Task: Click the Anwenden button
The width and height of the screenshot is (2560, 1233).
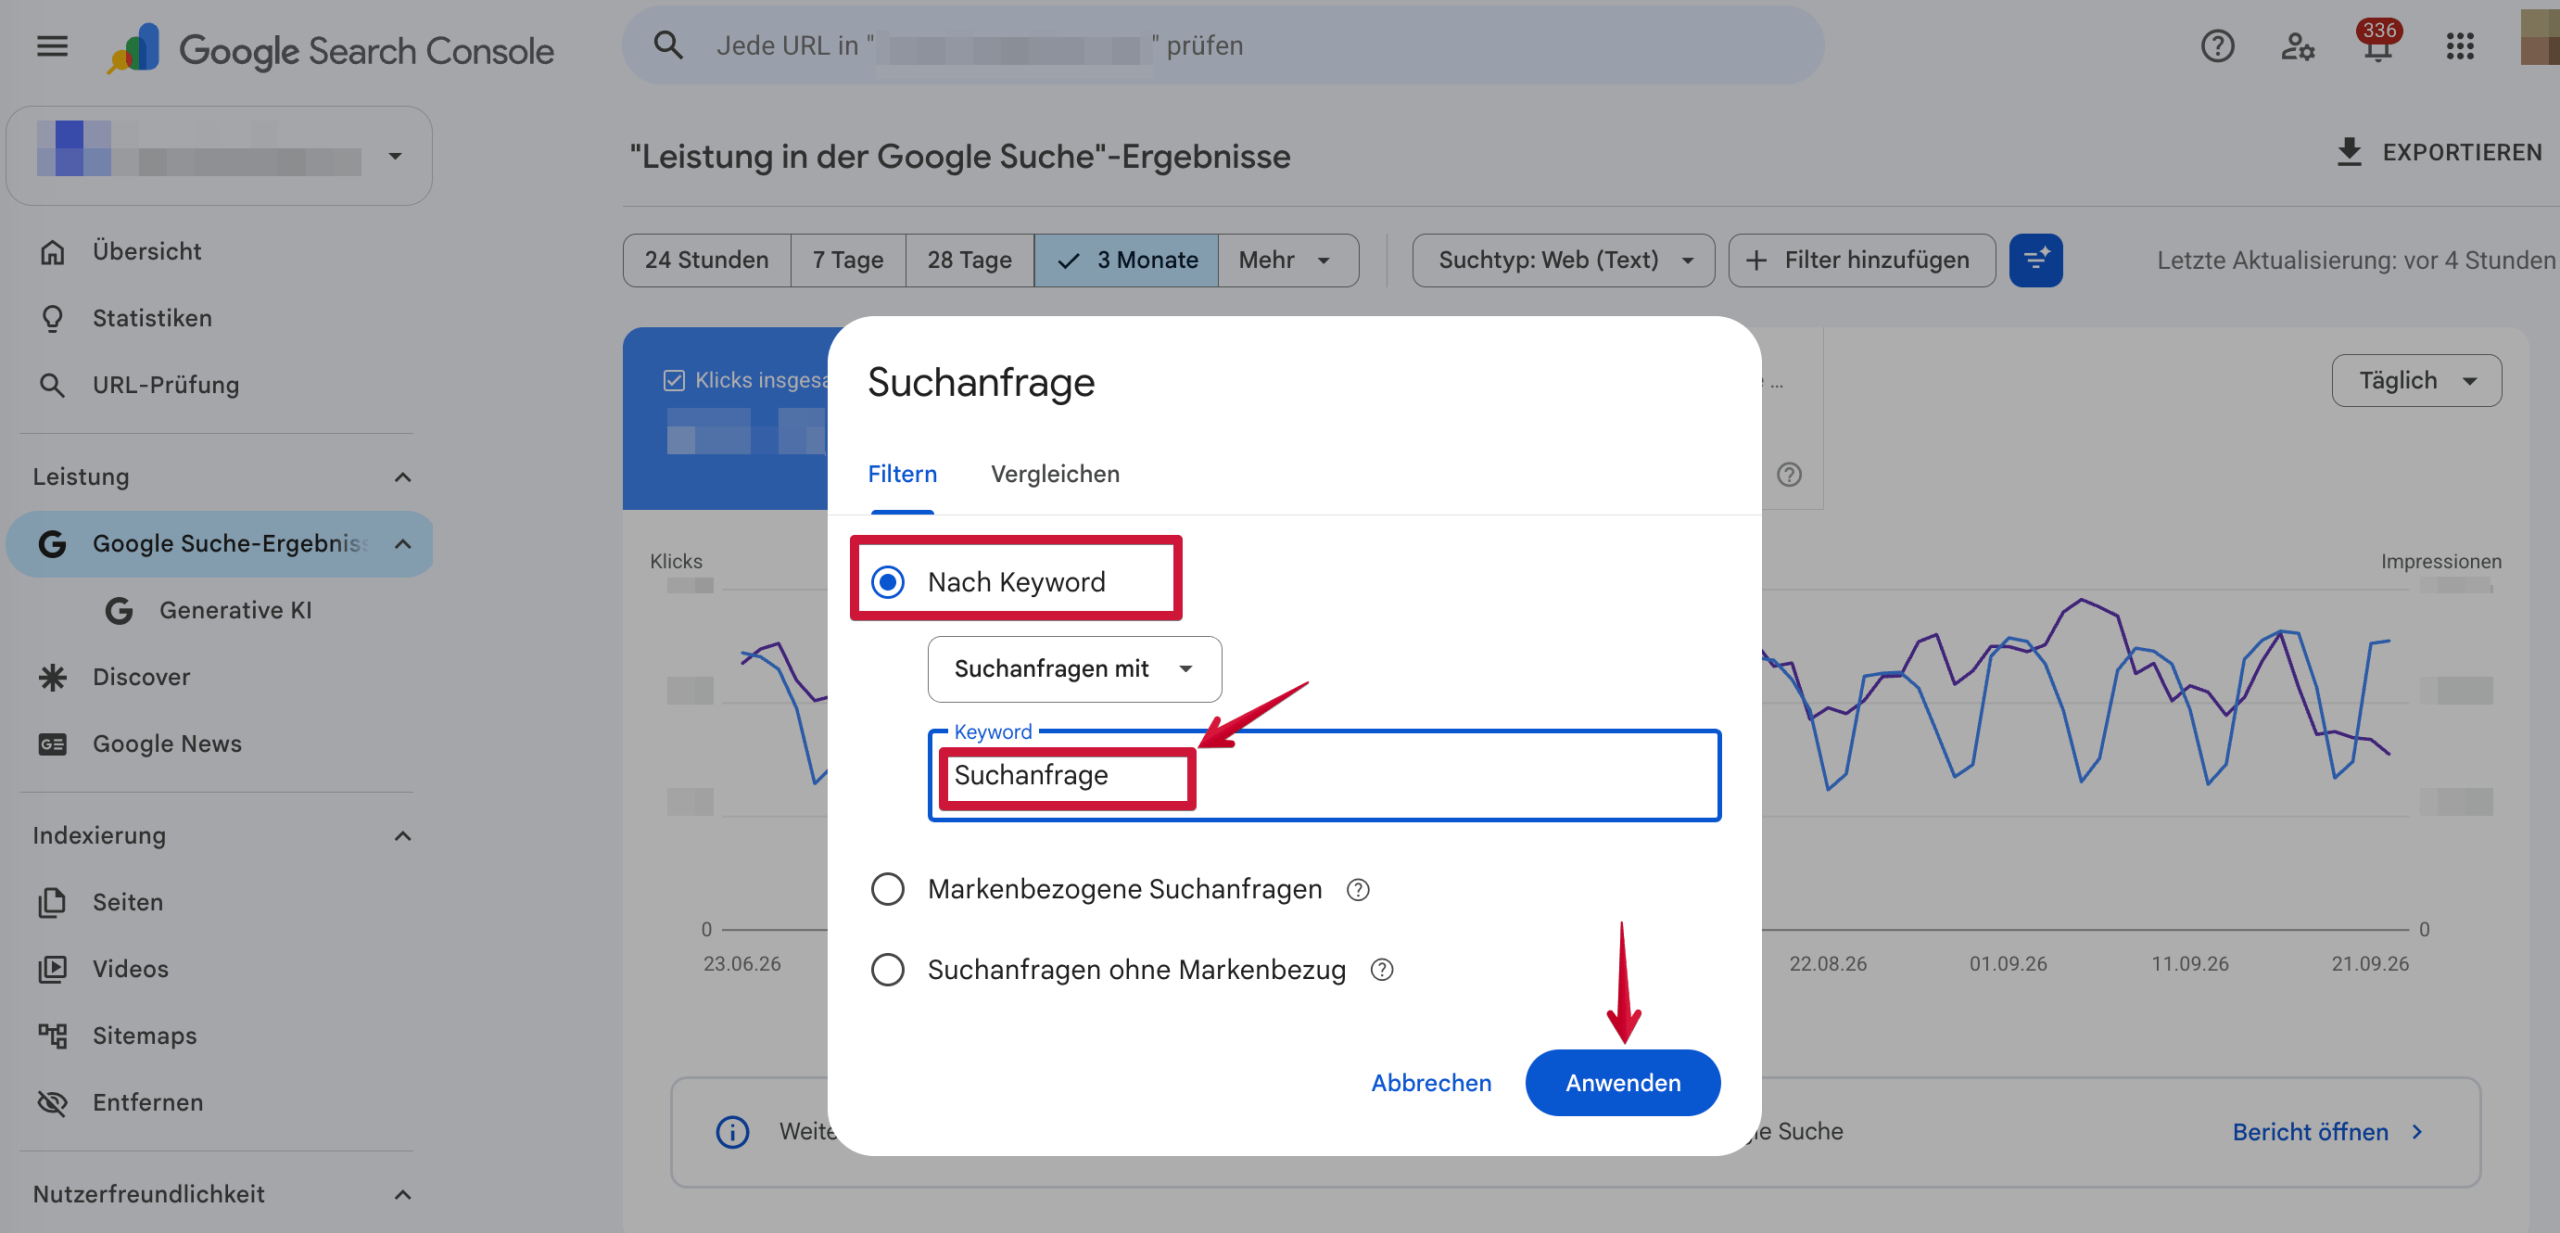Action: point(1623,1083)
